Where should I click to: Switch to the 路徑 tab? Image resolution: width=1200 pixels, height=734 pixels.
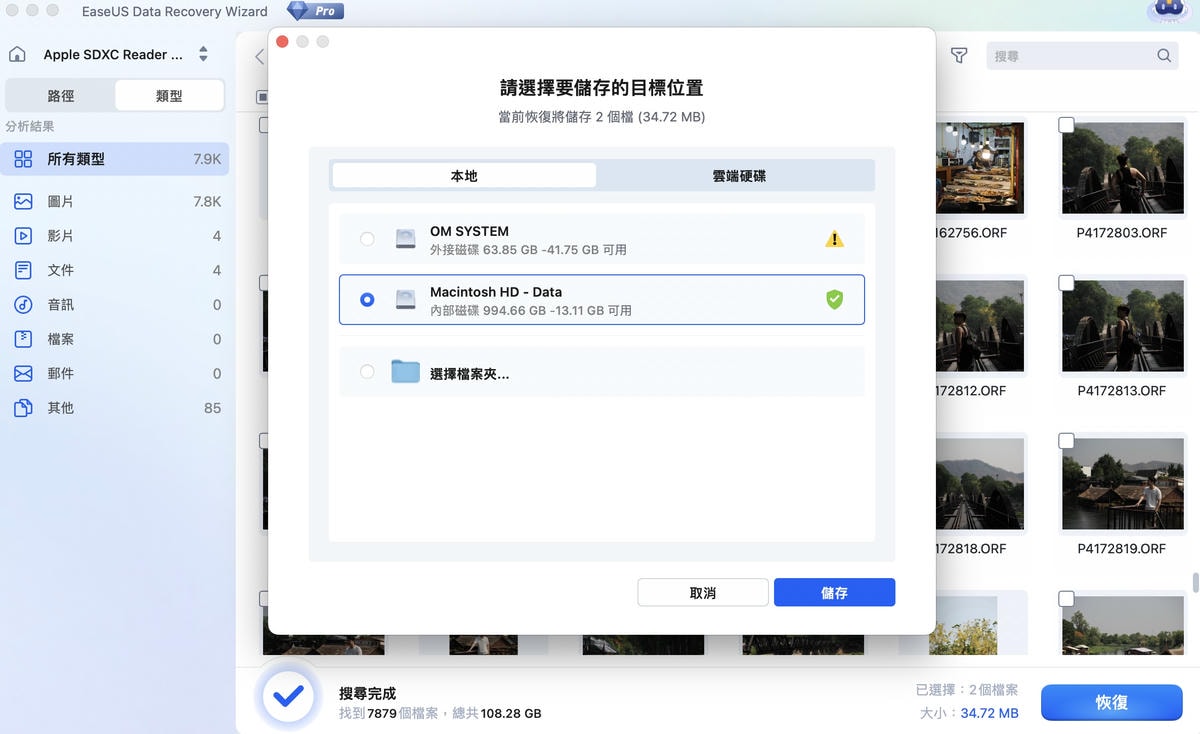[x=61, y=96]
